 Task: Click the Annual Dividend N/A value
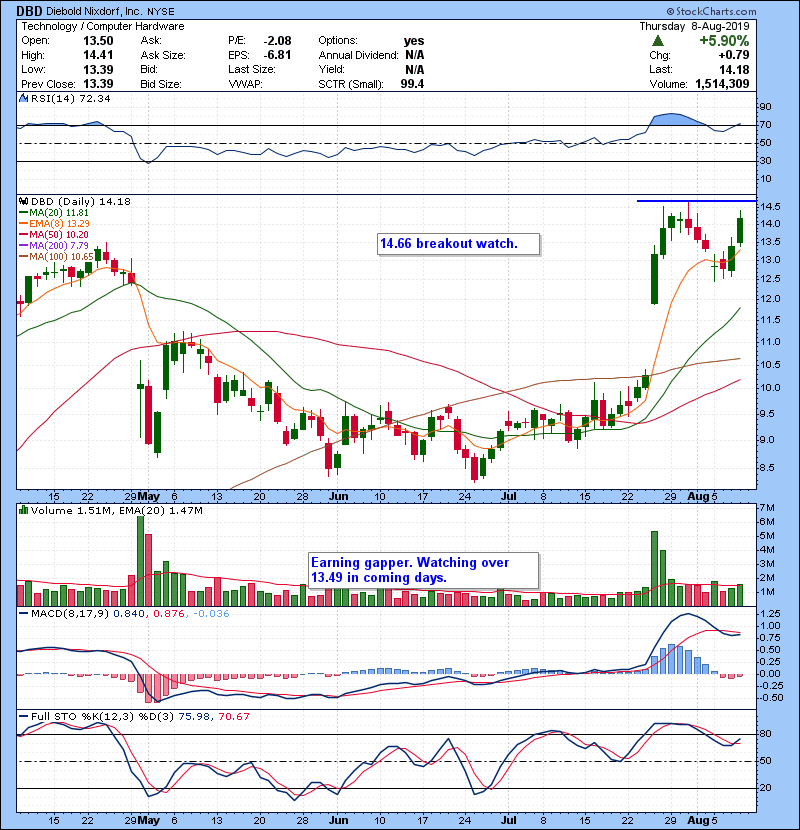(x=415, y=55)
